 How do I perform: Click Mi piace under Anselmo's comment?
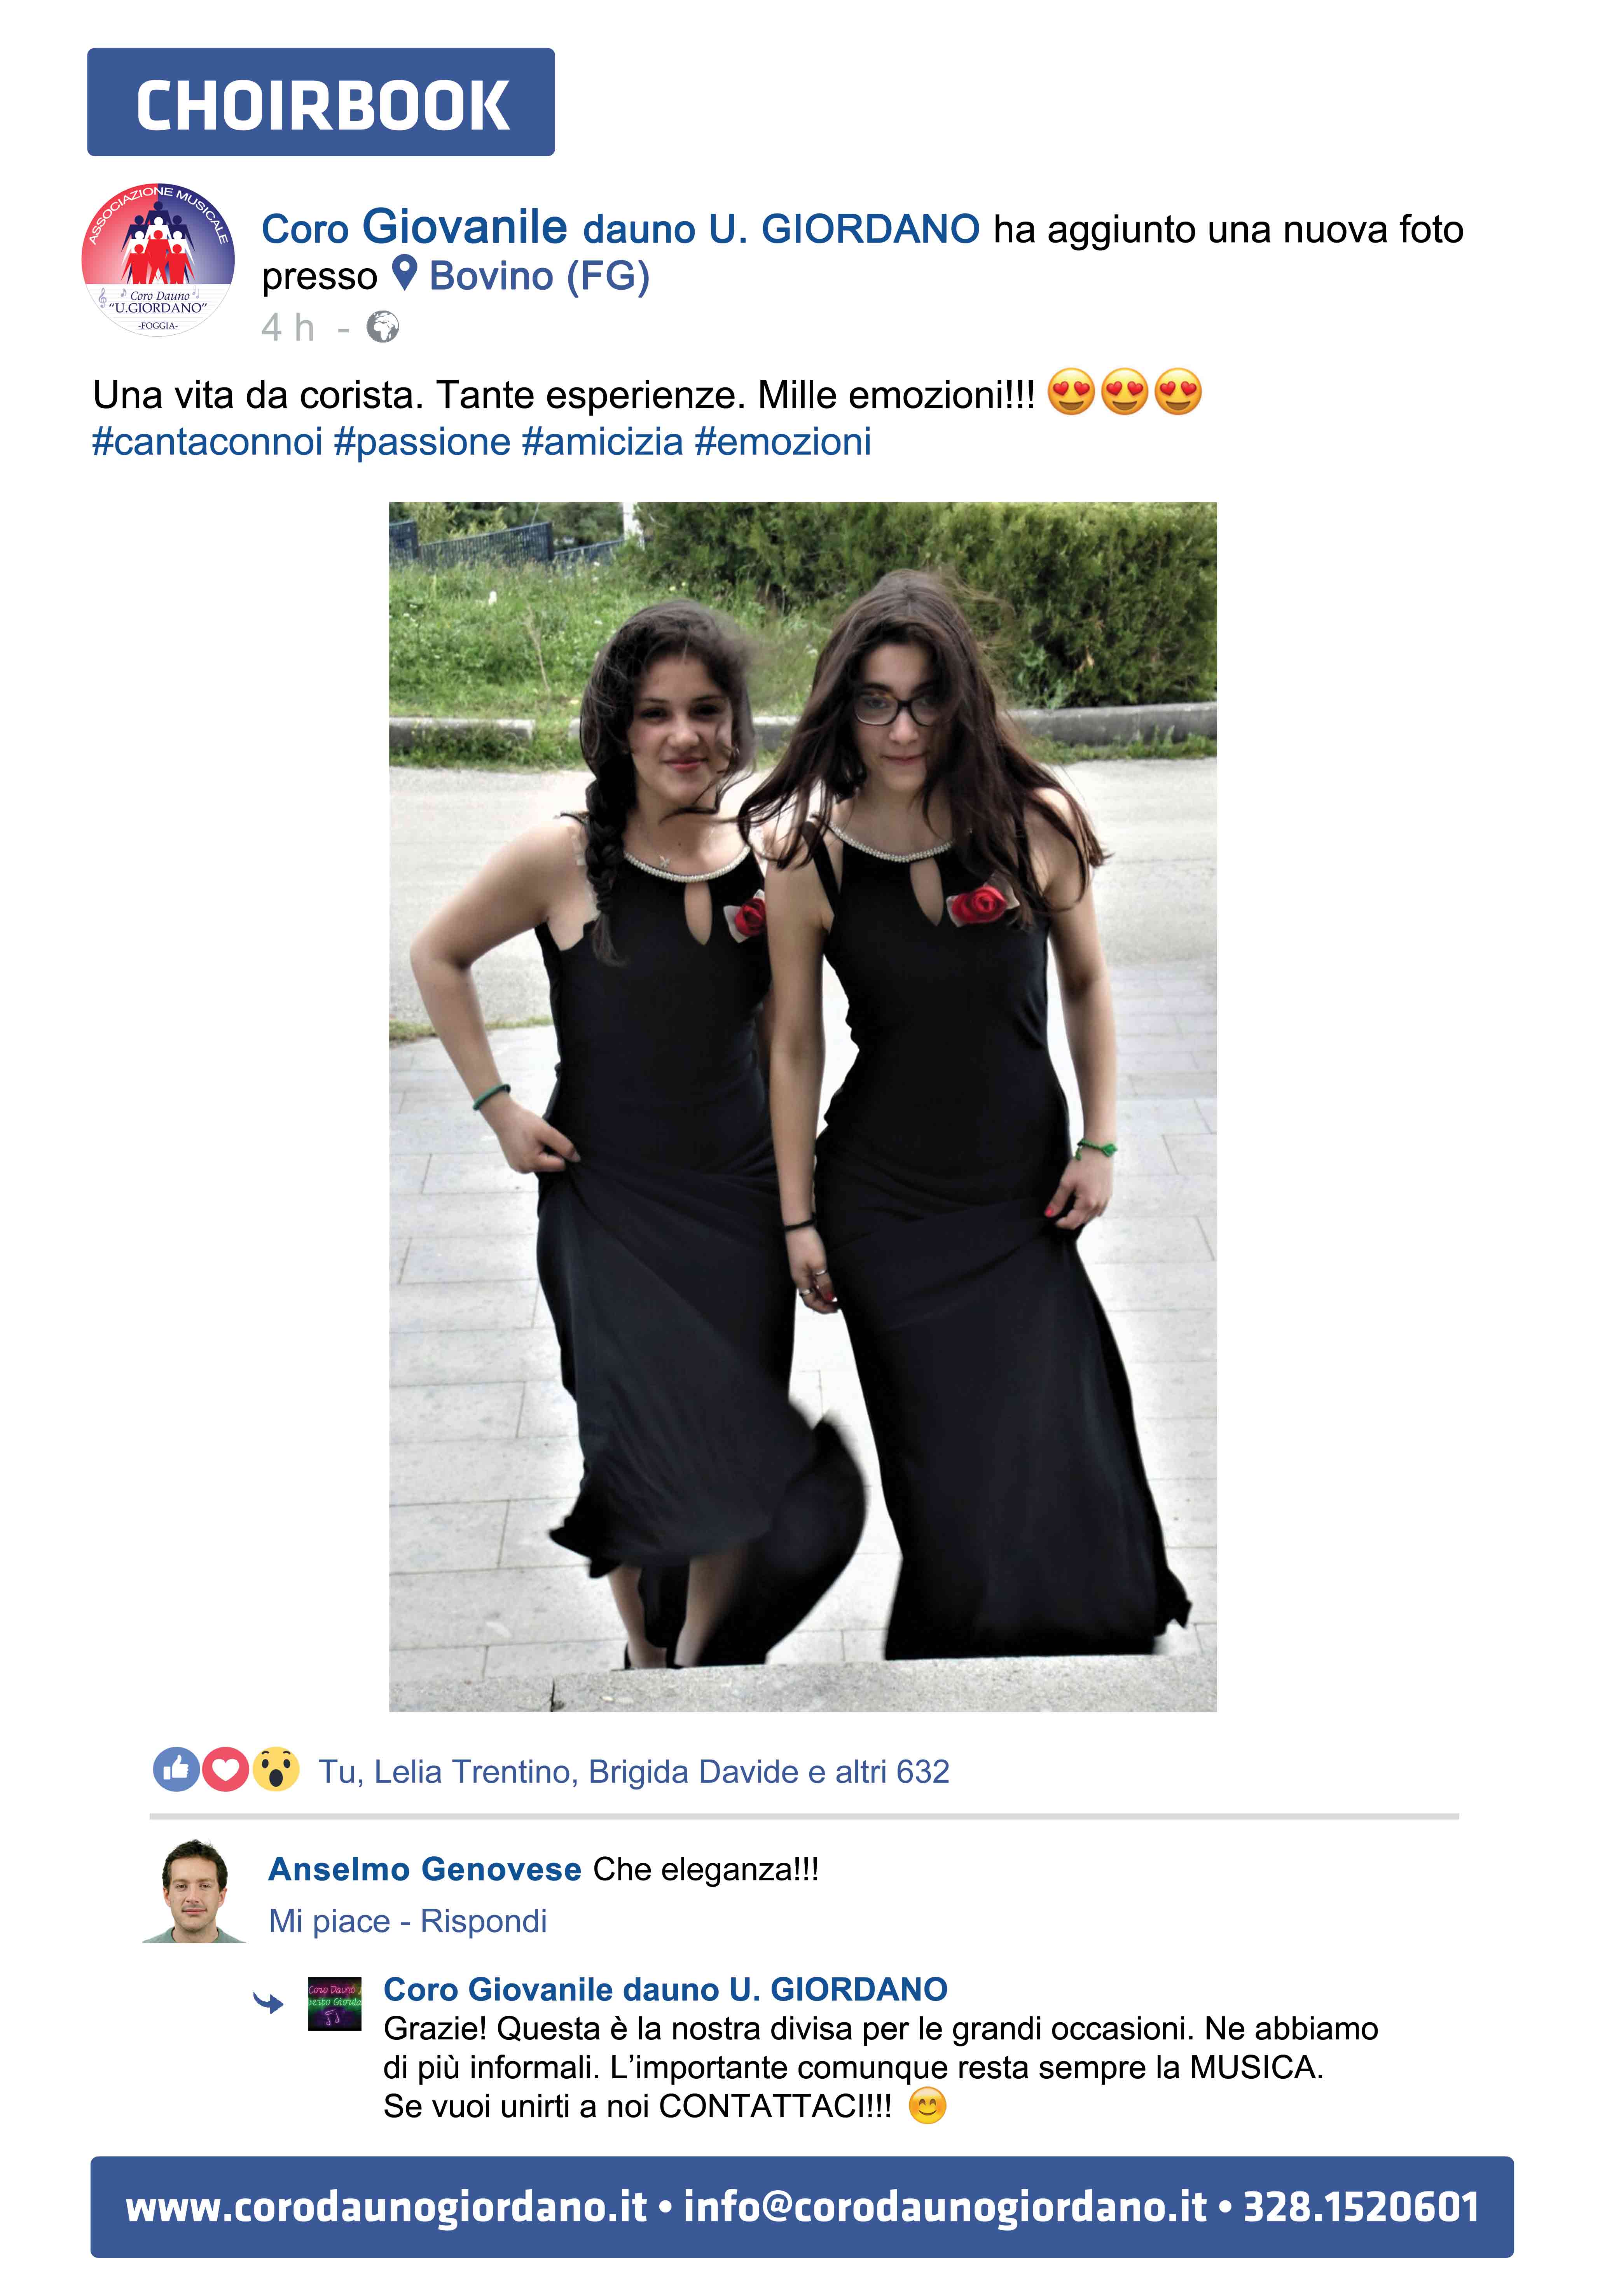pyautogui.click(x=329, y=1920)
